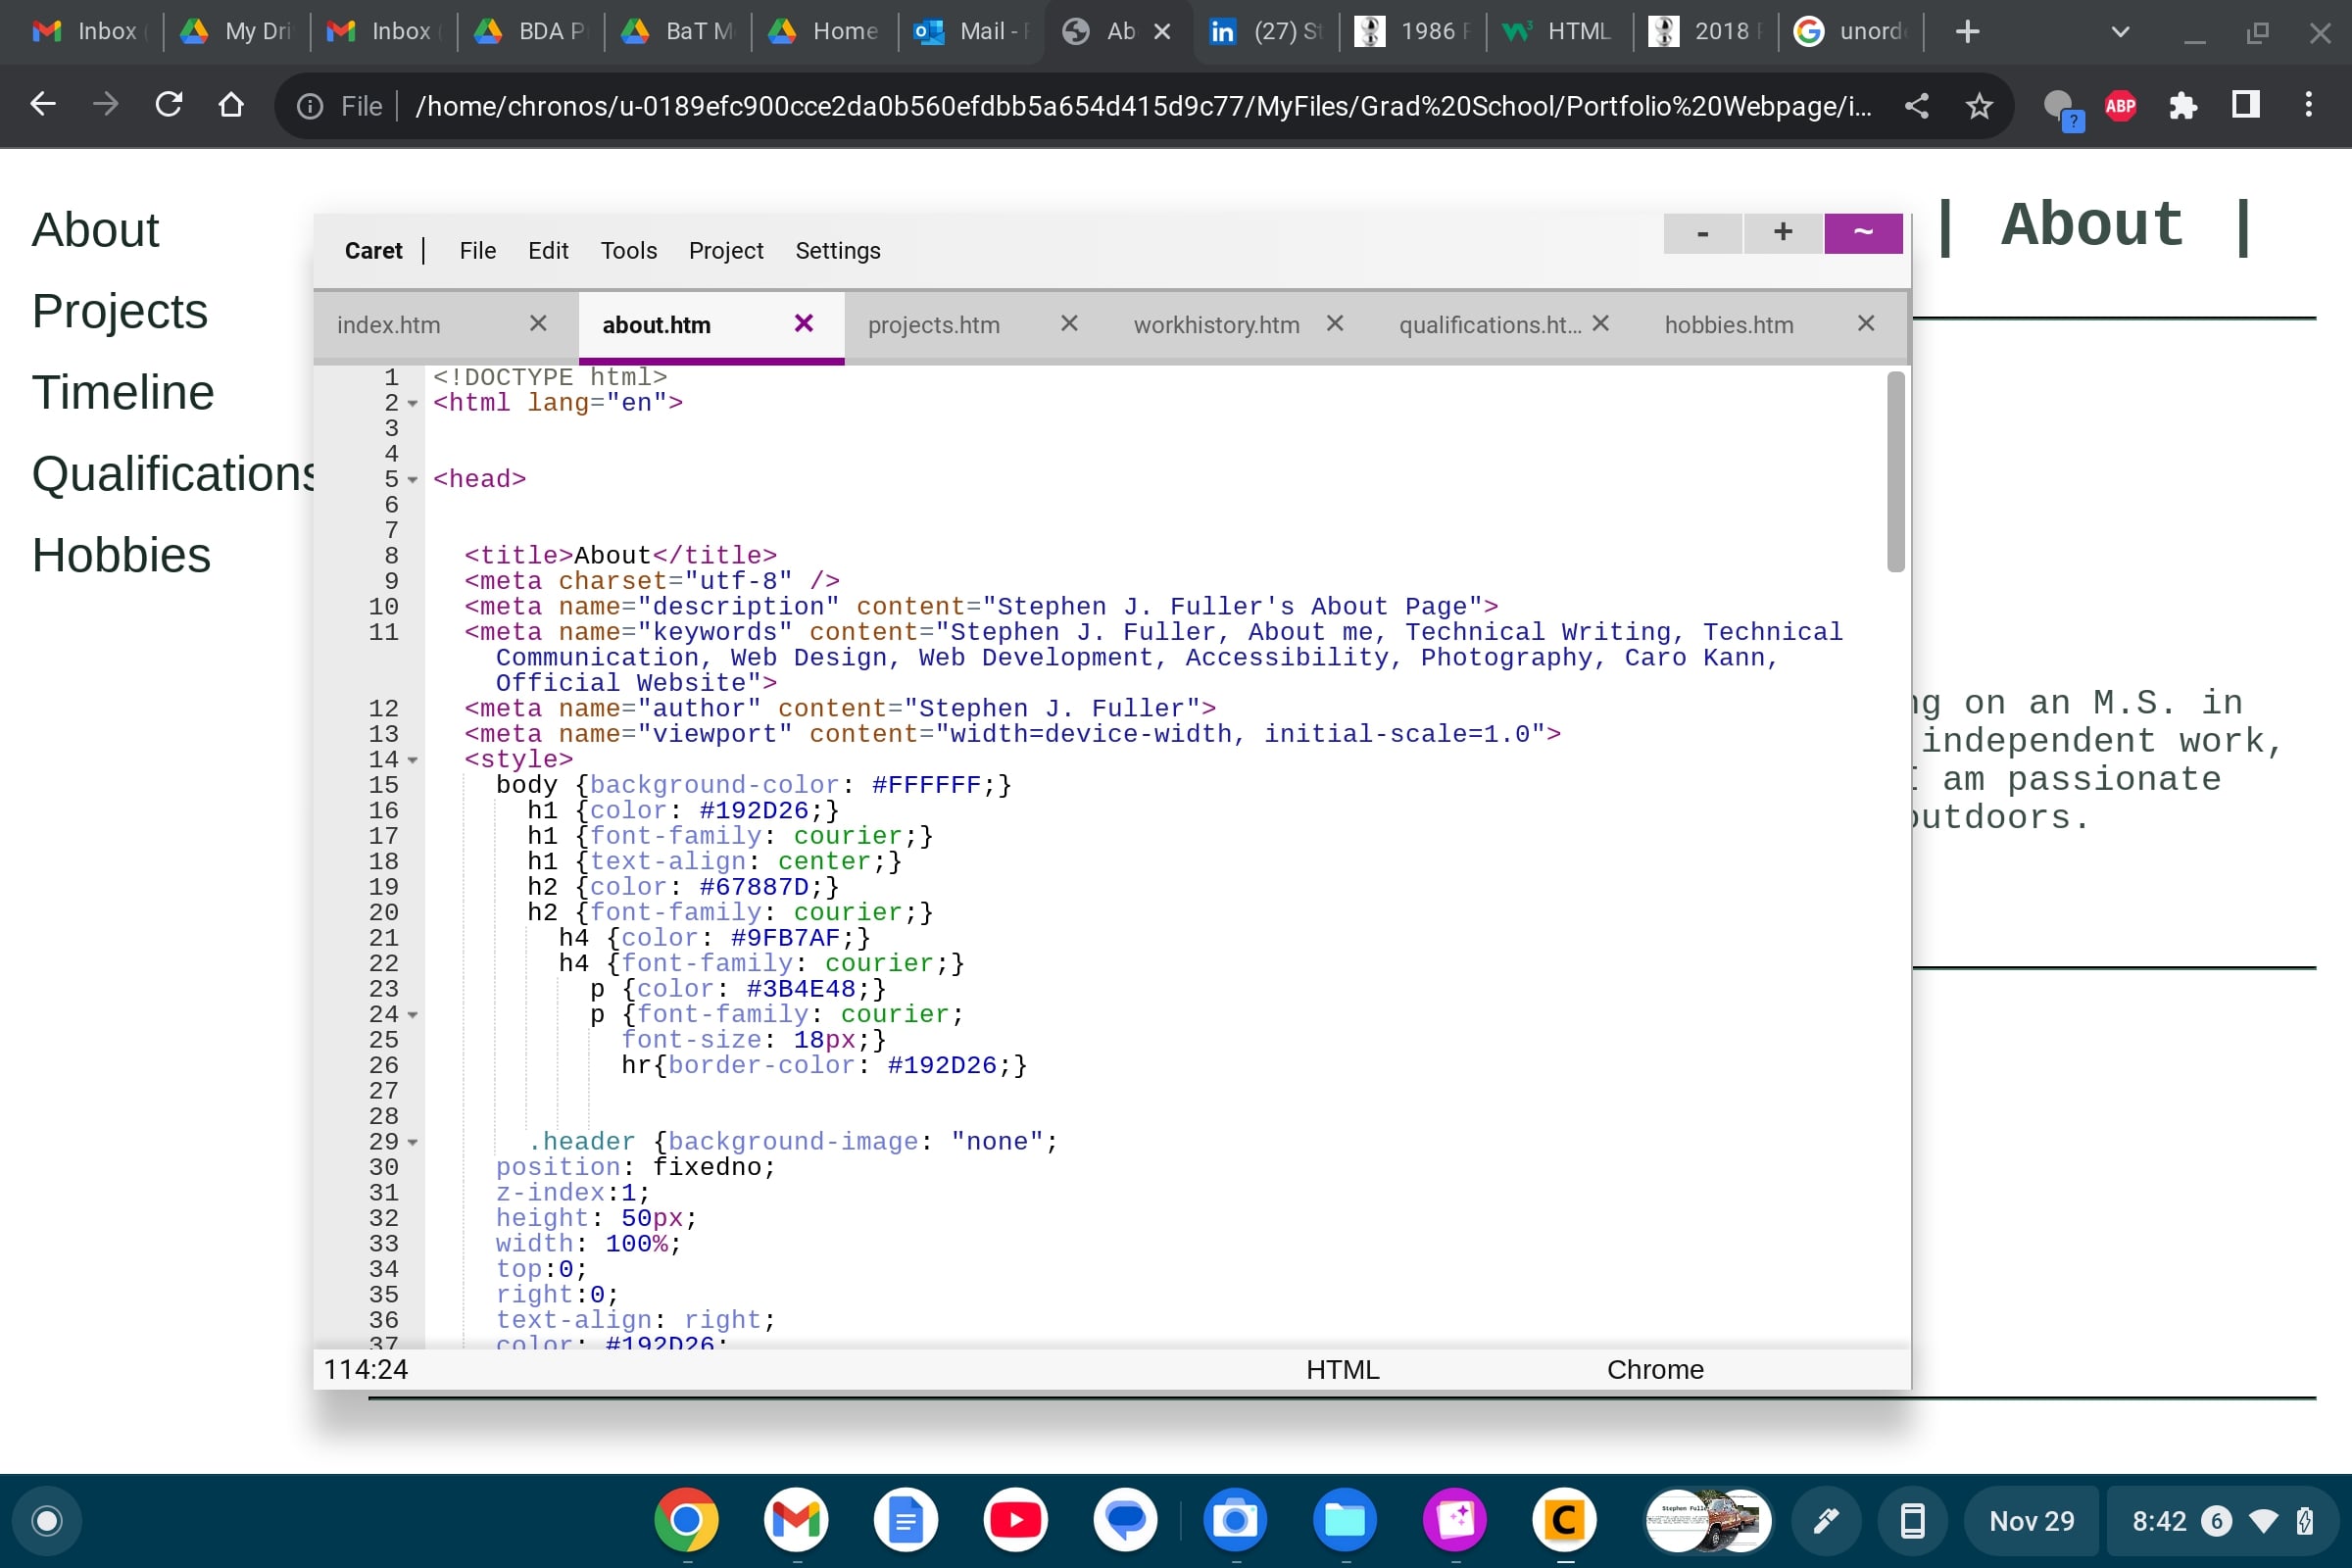Viewport: 2352px width, 1568px height.
Task: Bookmark this page with the star icon
Action: click(1979, 105)
